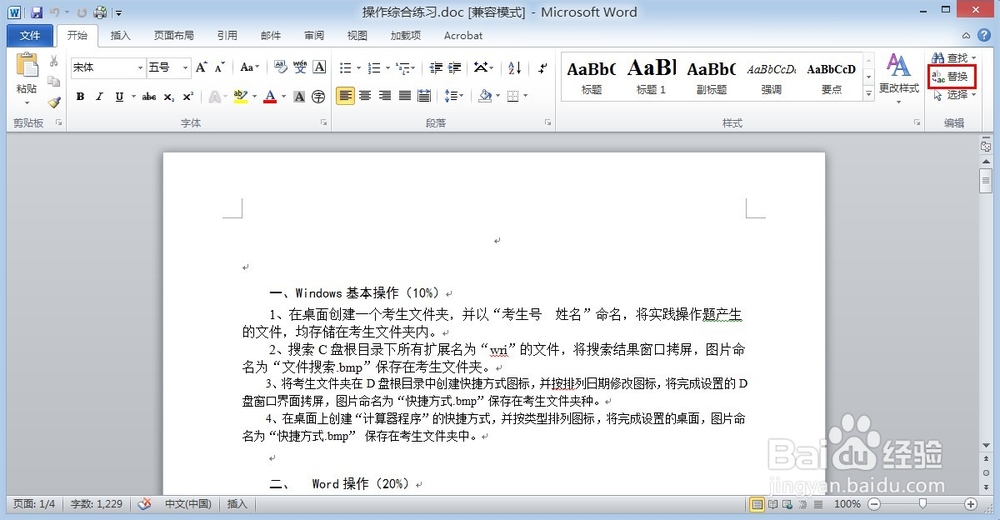Click the text effects glowing A icon
The image size is (1000, 520).
coord(215,96)
